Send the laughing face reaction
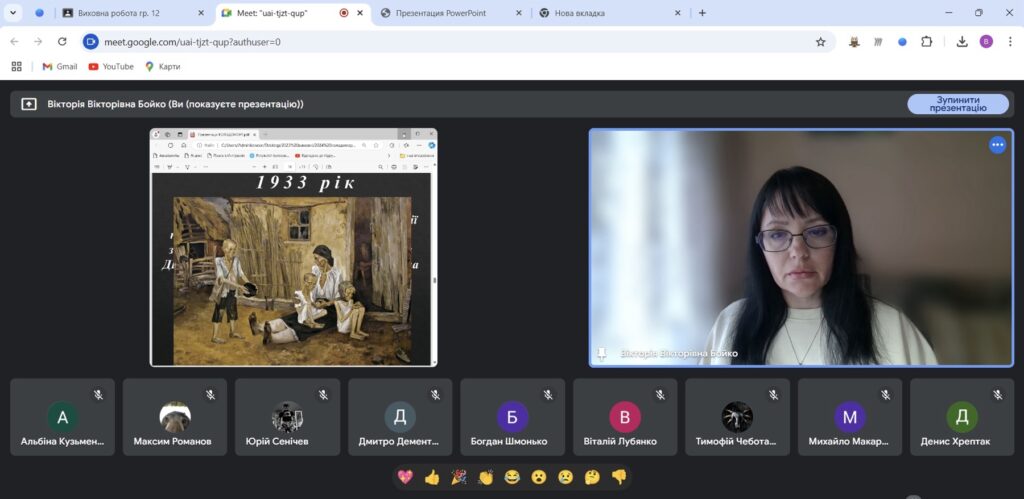 512,477
